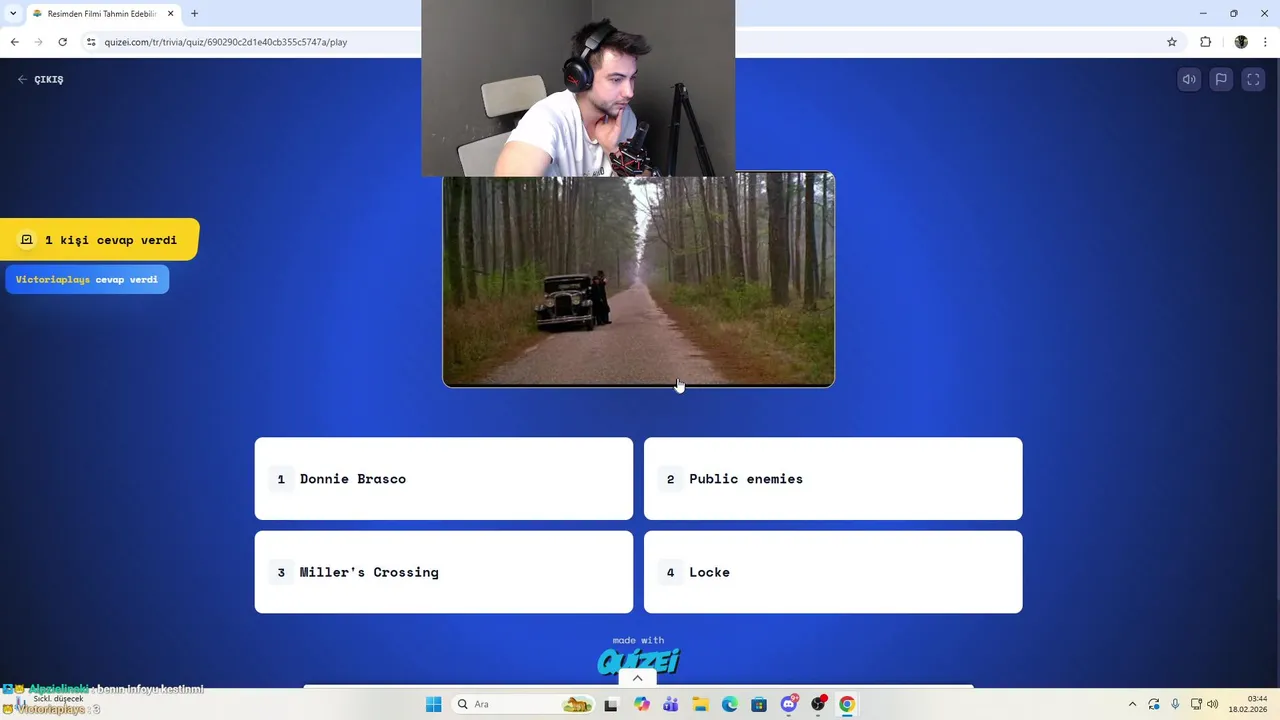Viewport: 1280px width, 720px height.
Task: Choose answer 4 Locke
Action: (x=833, y=572)
